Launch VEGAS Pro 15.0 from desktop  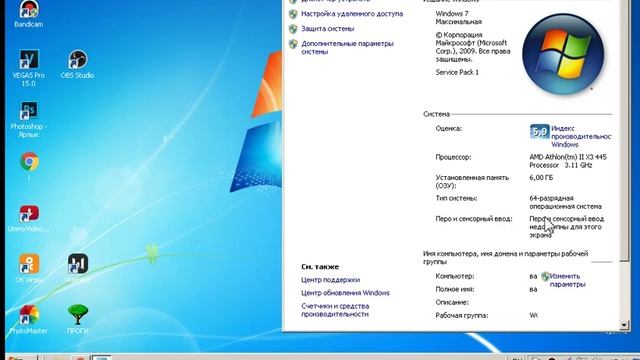coord(29,68)
